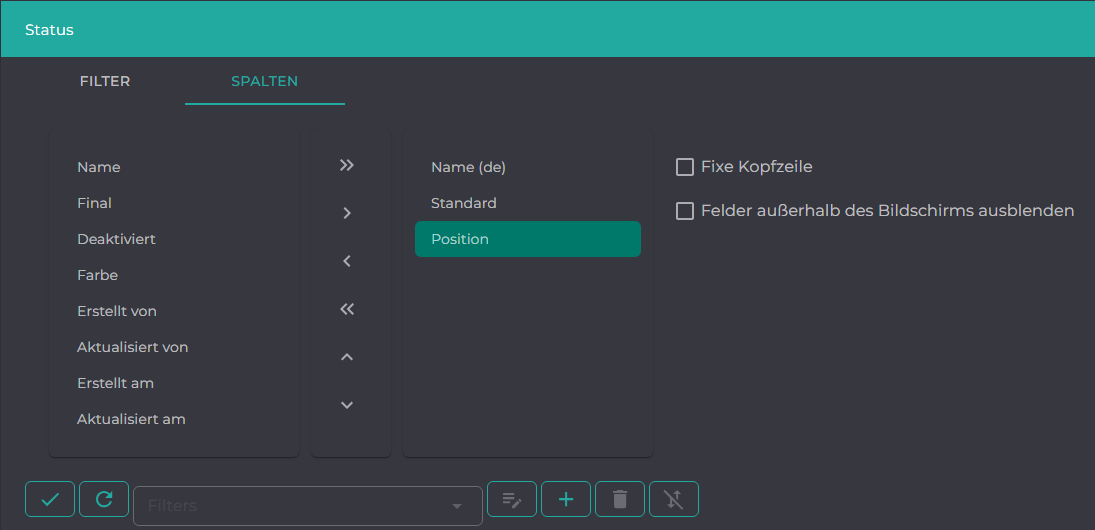Enable Fixe Kopfzeile checkbox
The height and width of the screenshot is (530, 1095).
tap(685, 167)
